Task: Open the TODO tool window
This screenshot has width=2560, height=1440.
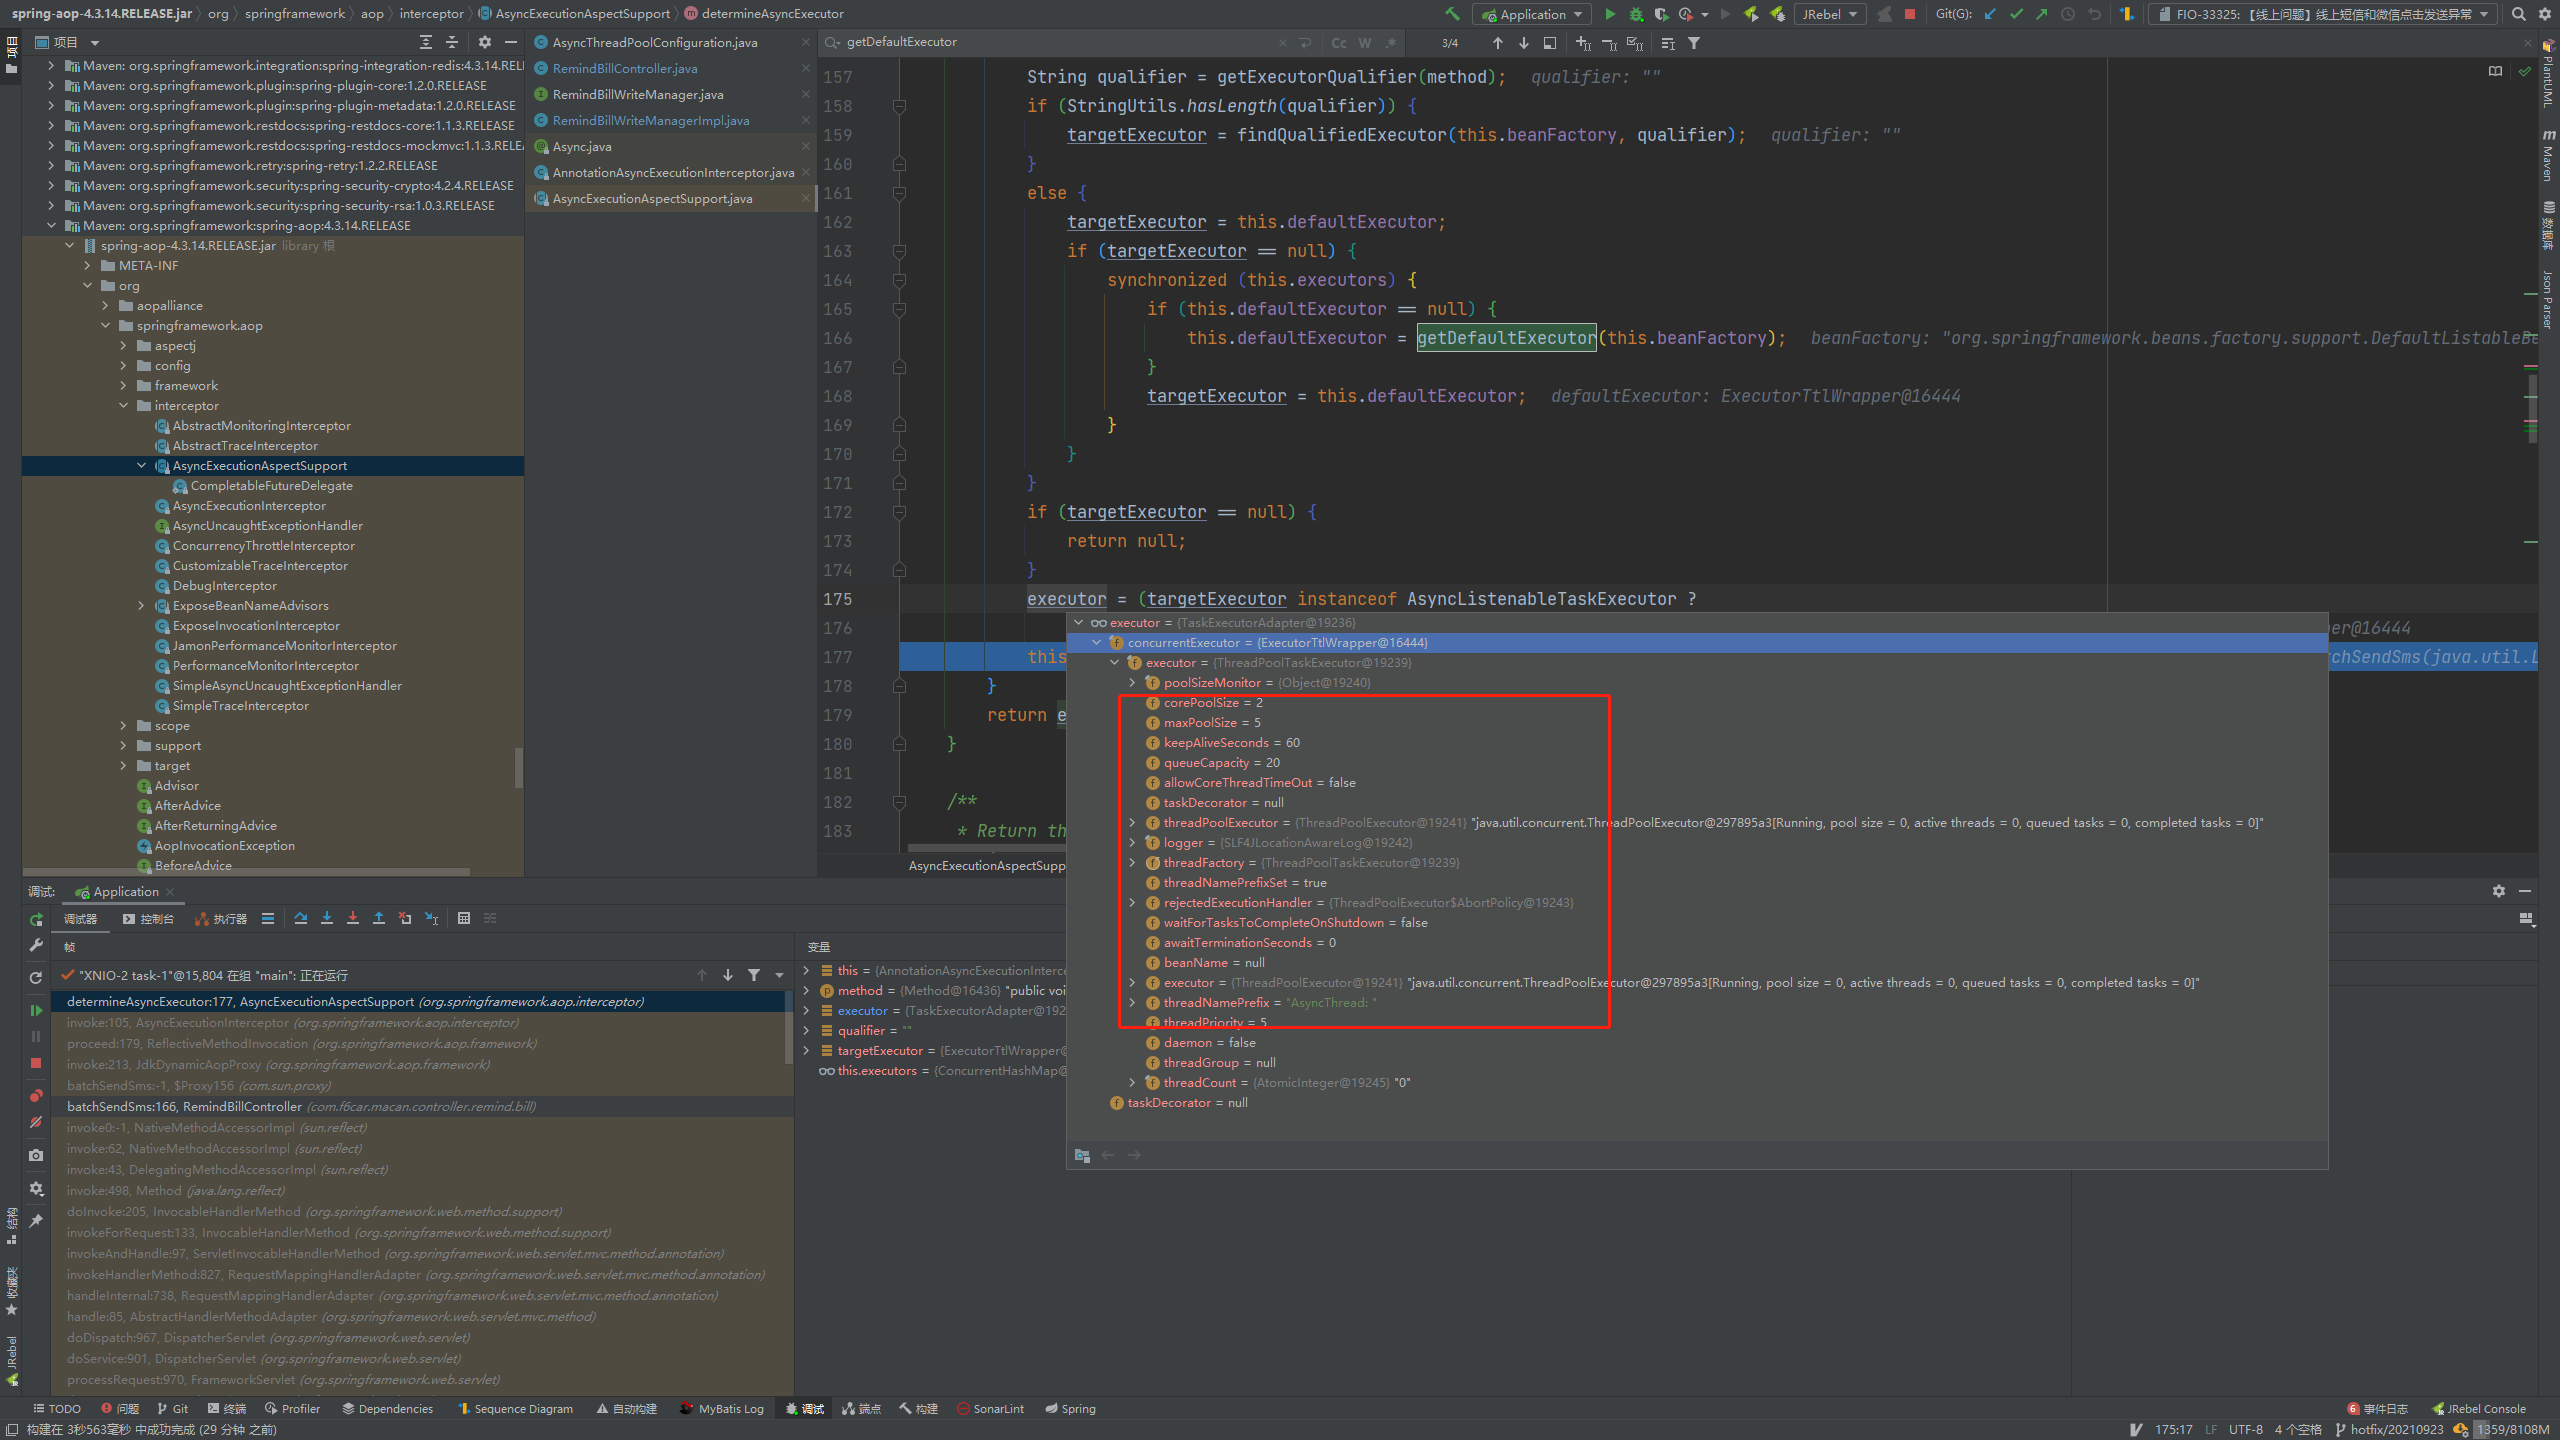Action: [x=56, y=1408]
